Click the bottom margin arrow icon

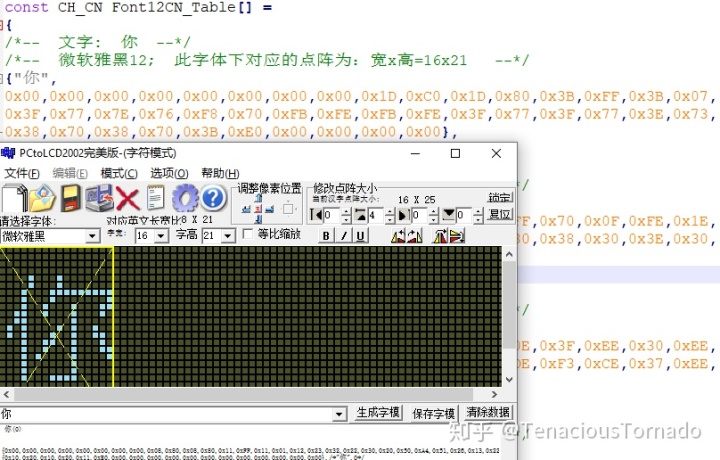pyautogui.click(x=449, y=215)
